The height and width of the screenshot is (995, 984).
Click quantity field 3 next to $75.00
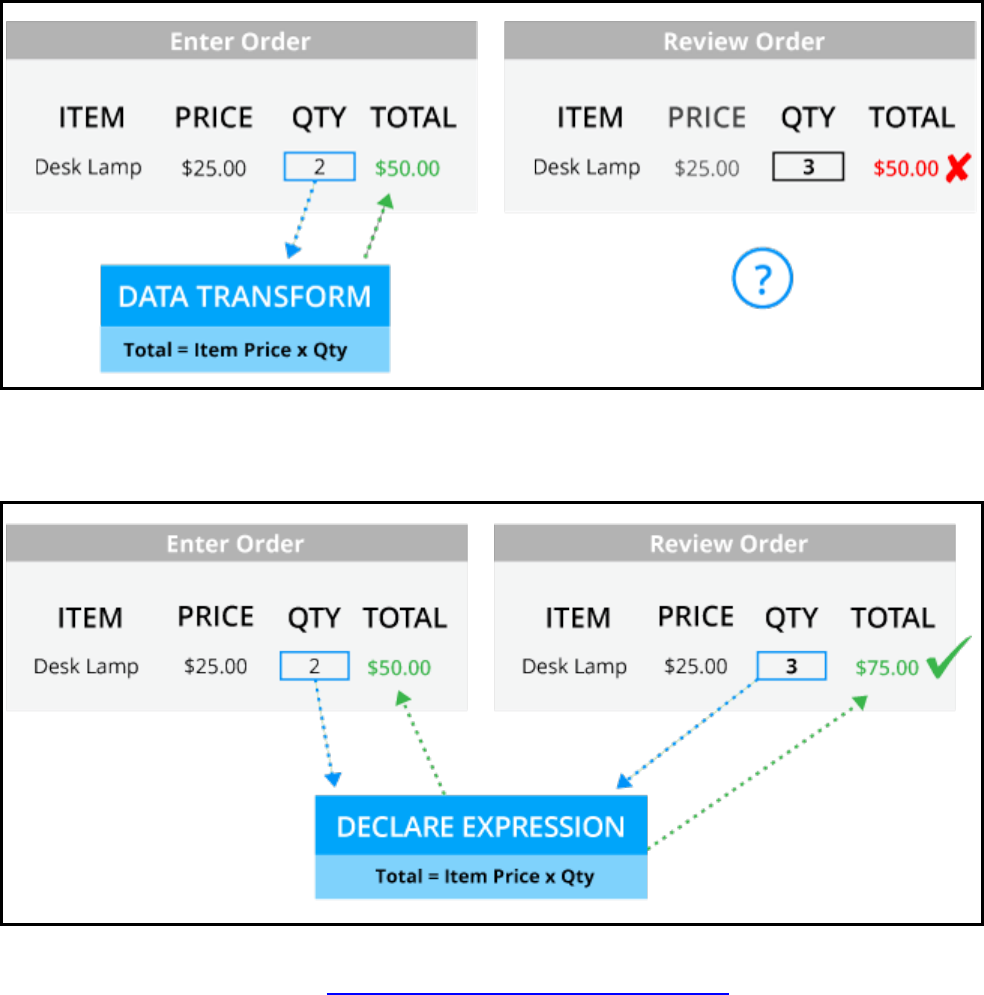791,666
